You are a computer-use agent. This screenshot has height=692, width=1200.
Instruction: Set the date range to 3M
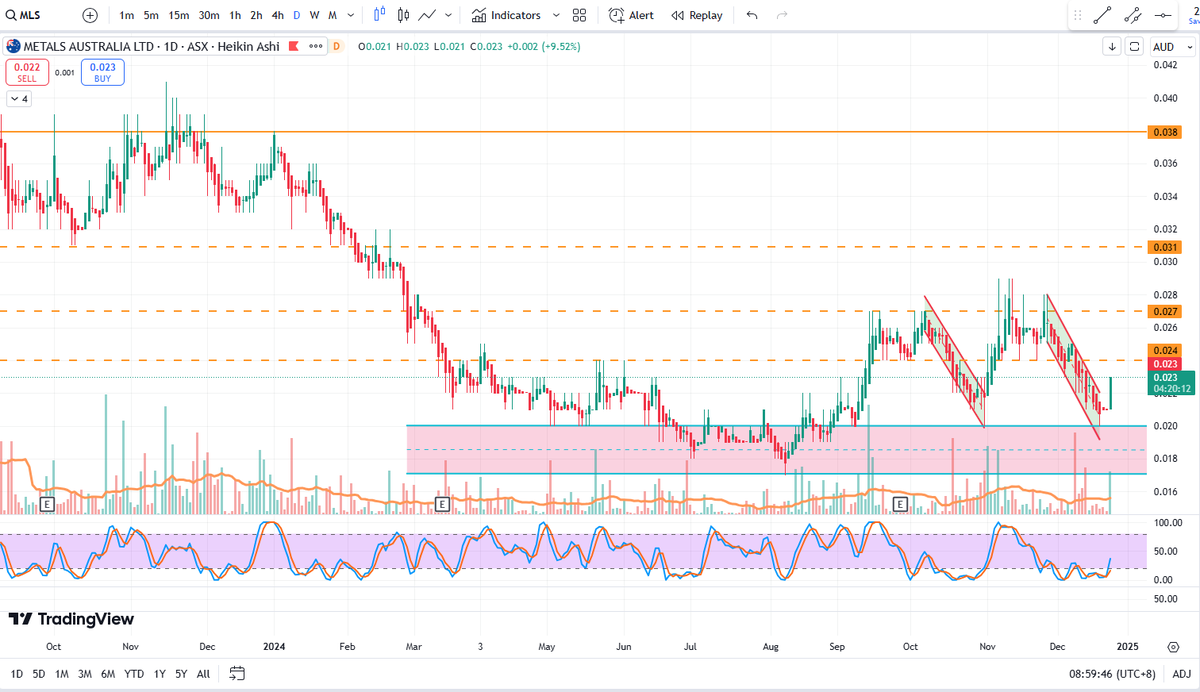click(86, 673)
